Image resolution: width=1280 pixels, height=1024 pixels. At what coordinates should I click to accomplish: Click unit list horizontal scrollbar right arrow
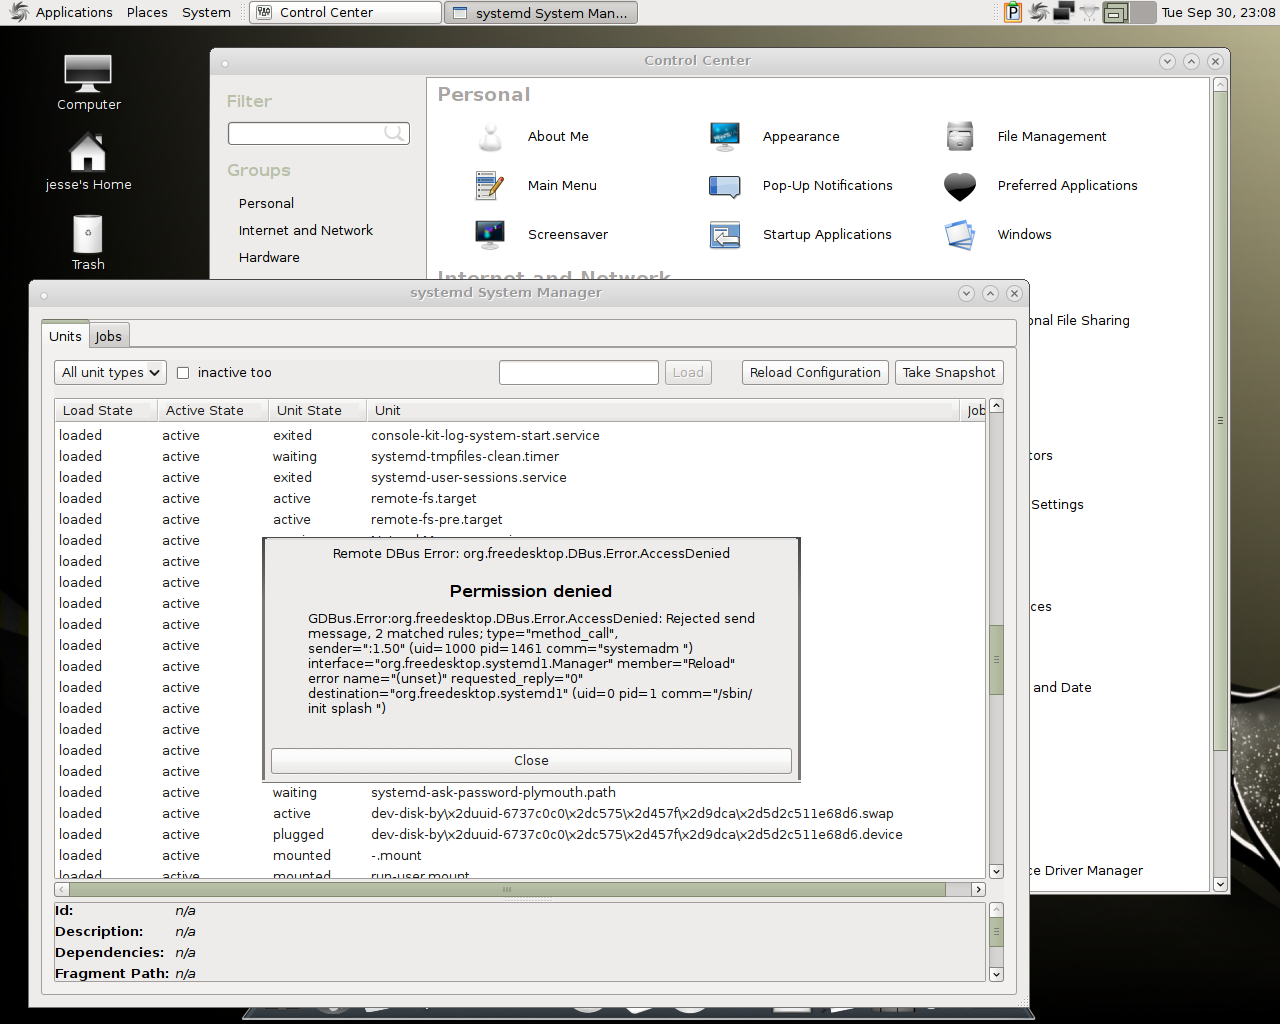978,889
